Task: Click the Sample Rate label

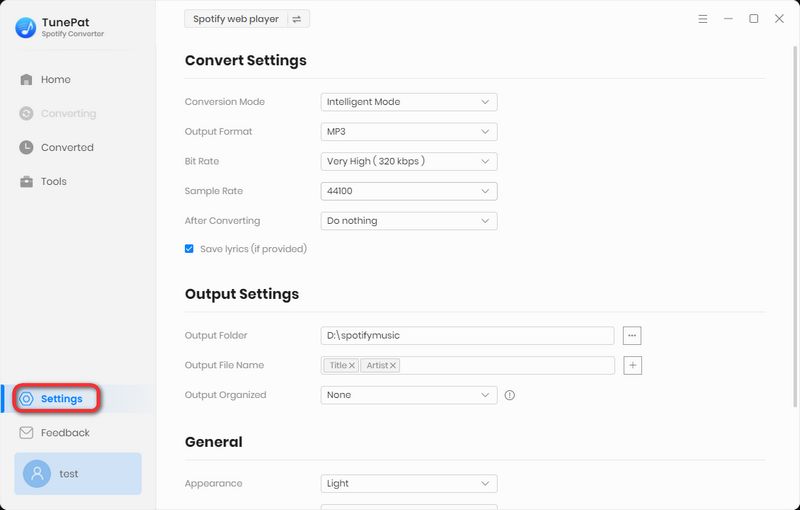Action: 214,191
